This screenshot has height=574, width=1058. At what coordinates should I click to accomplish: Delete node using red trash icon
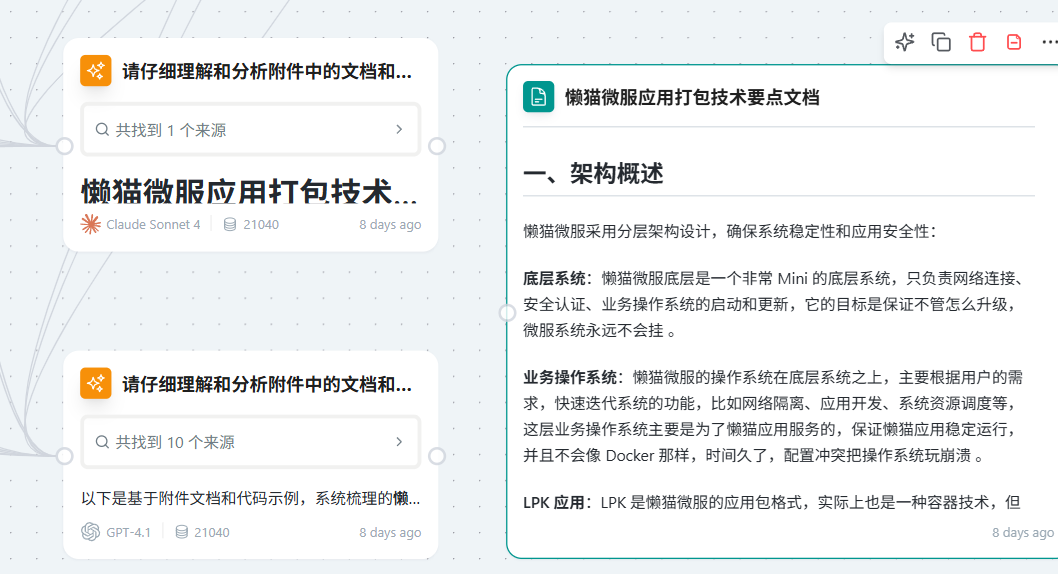click(x=977, y=42)
